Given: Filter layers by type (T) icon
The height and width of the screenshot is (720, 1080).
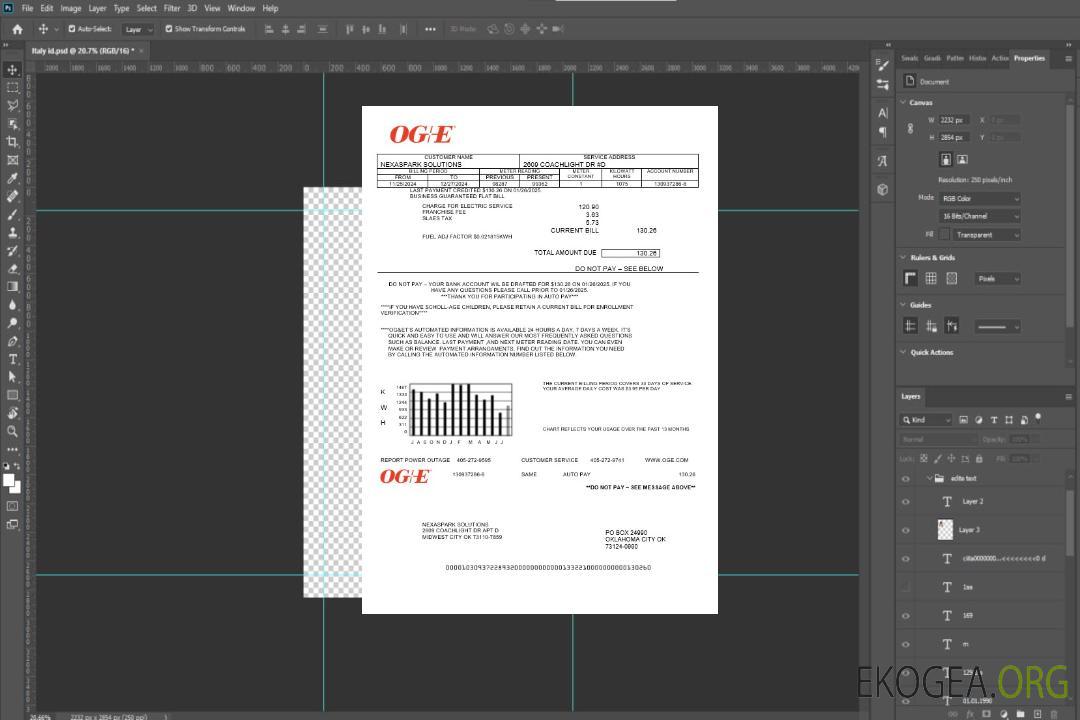Looking at the screenshot, I should (993, 420).
